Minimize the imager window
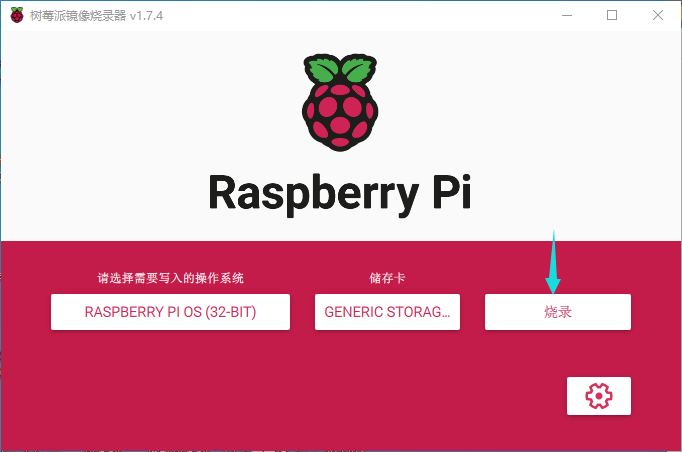 click(566, 14)
